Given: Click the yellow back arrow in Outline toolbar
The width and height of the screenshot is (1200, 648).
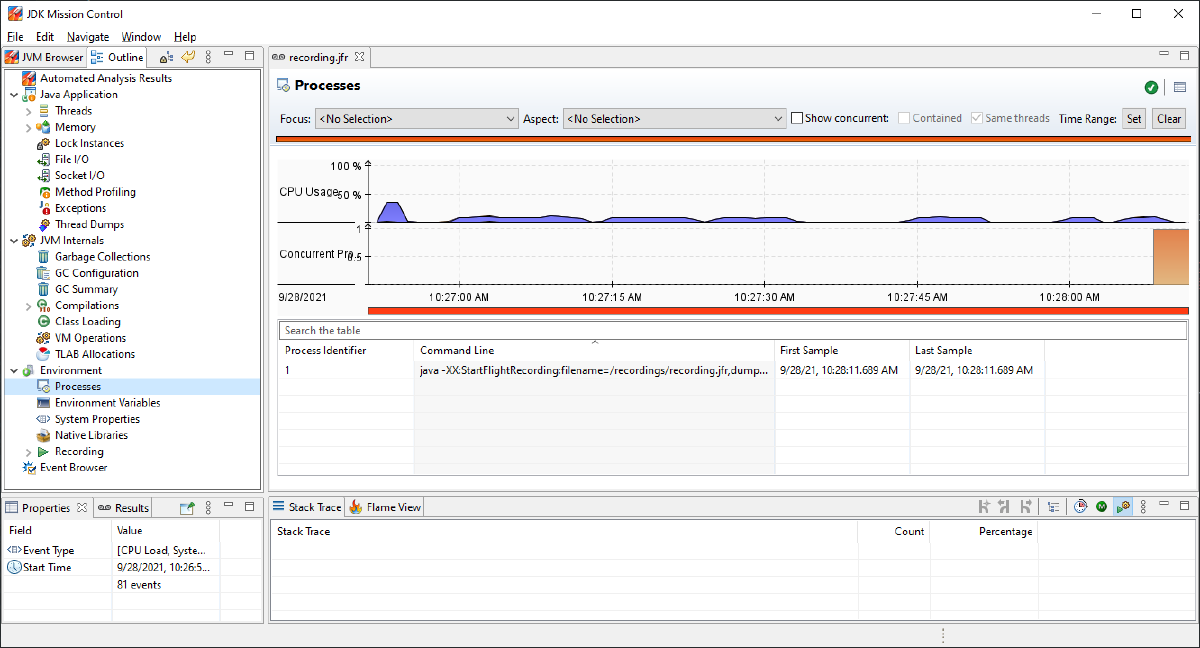Looking at the screenshot, I should [187, 57].
